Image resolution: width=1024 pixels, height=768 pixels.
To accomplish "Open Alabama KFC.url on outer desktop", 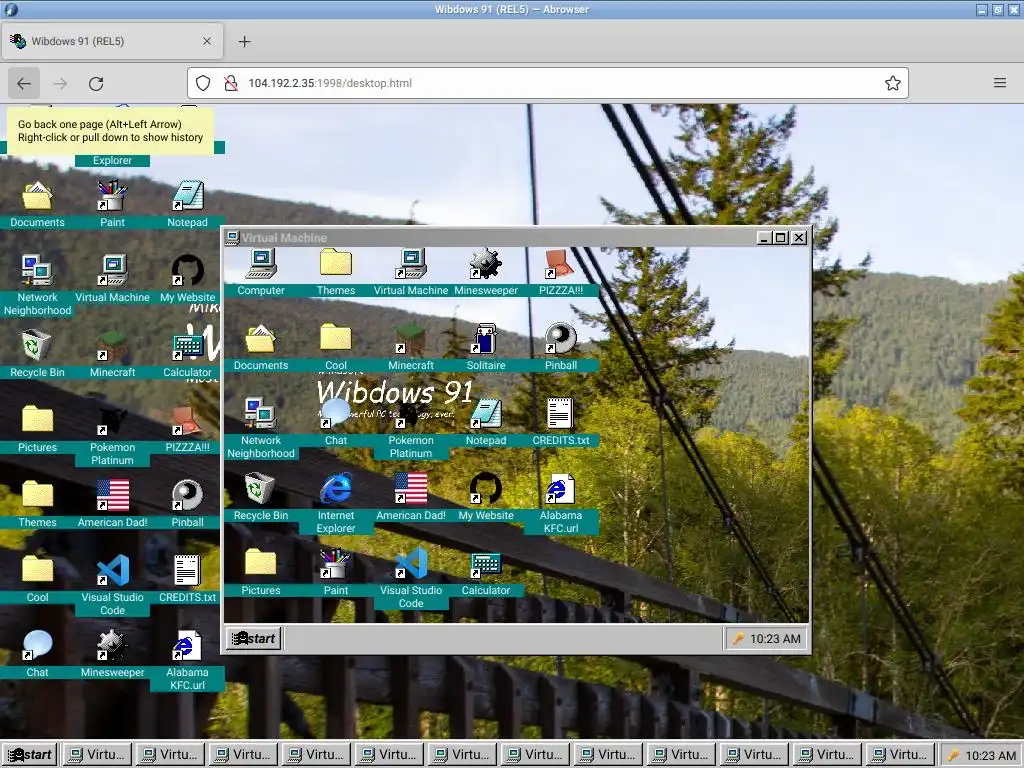I will (x=187, y=661).
